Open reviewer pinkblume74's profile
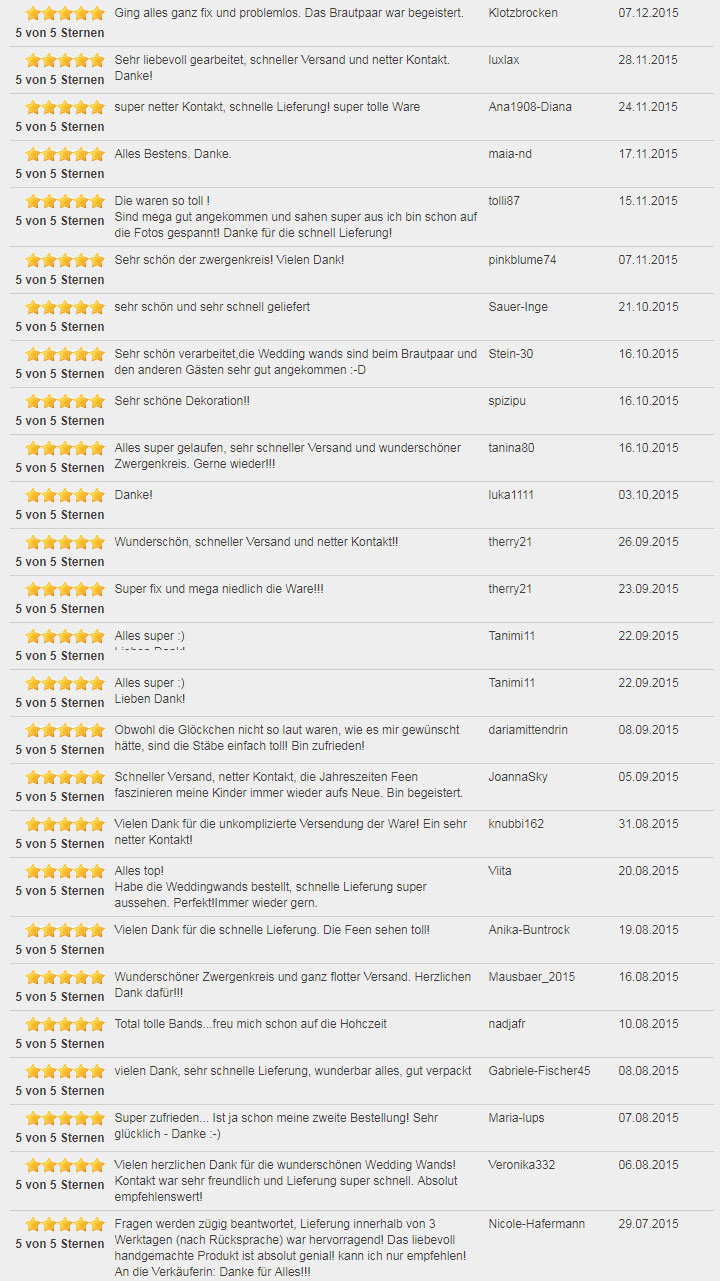720x1281 pixels. coord(522,260)
